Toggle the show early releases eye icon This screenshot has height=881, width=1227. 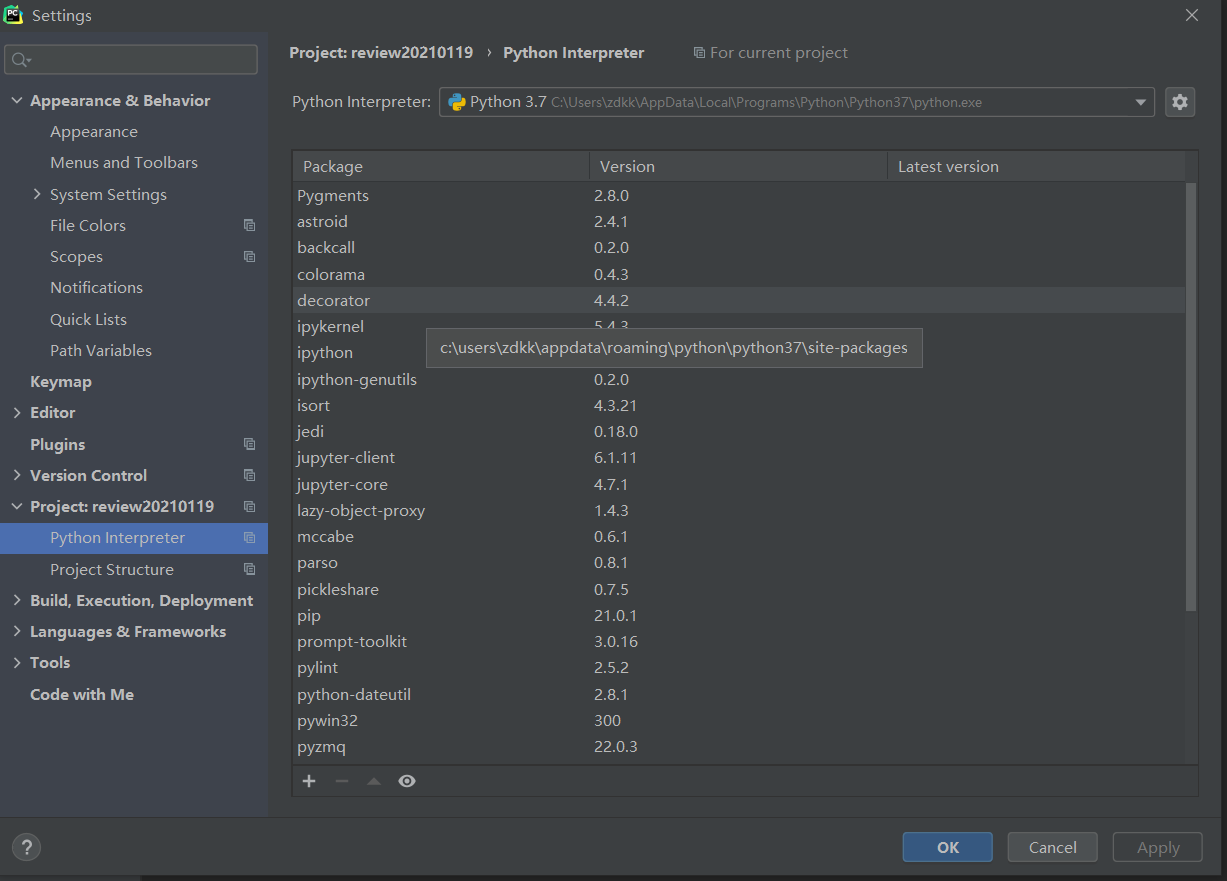coord(407,781)
